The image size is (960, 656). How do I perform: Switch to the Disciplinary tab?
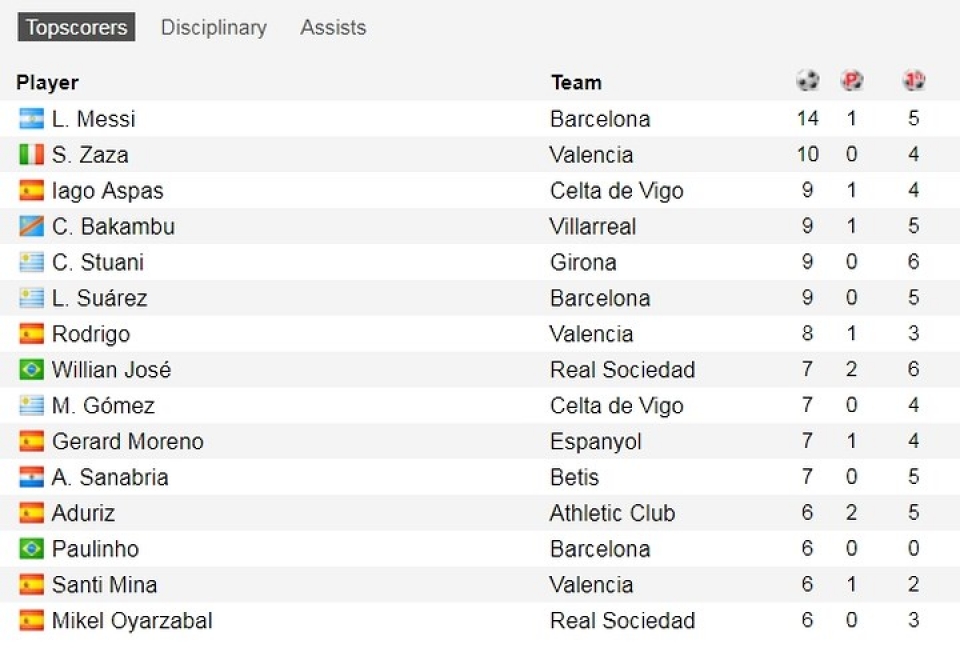point(214,28)
